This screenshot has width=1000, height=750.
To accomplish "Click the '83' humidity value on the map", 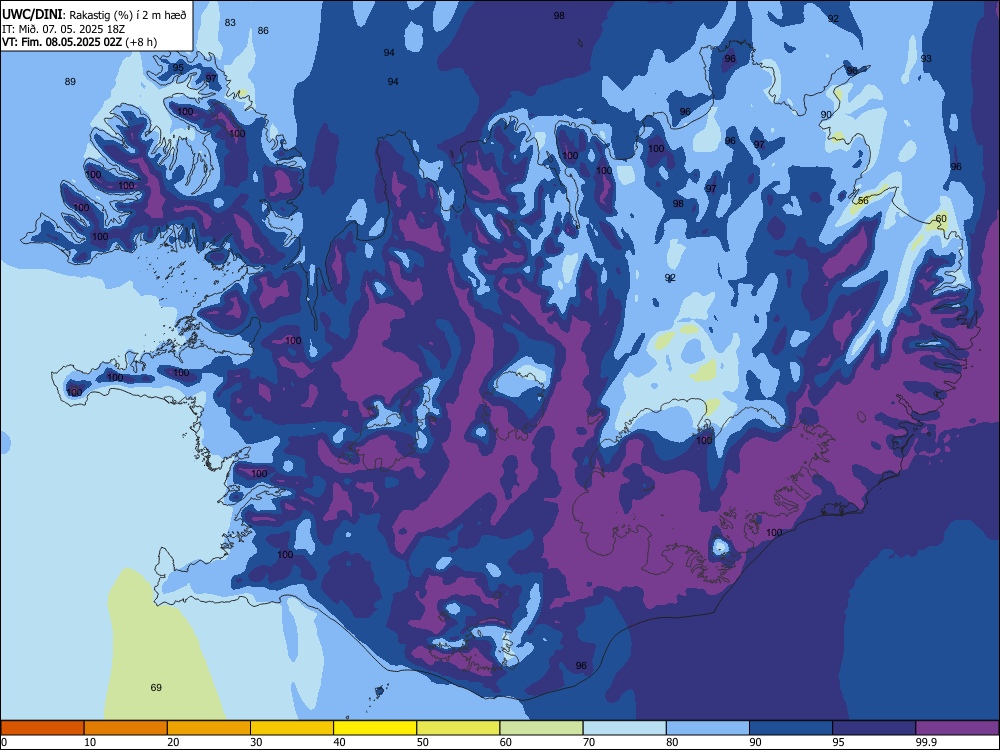I will coord(230,22).
